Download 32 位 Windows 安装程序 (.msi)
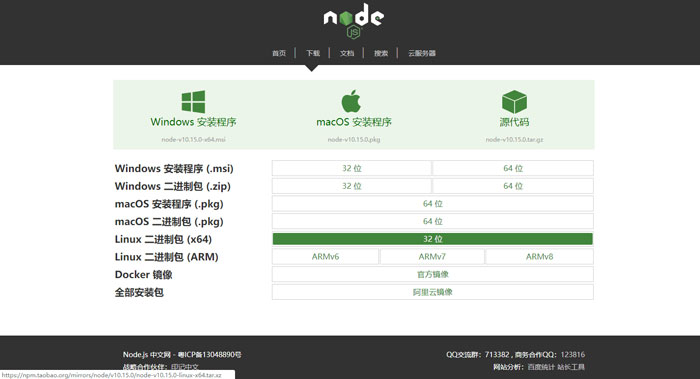Screen dimensions: 700x379 pos(352,168)
